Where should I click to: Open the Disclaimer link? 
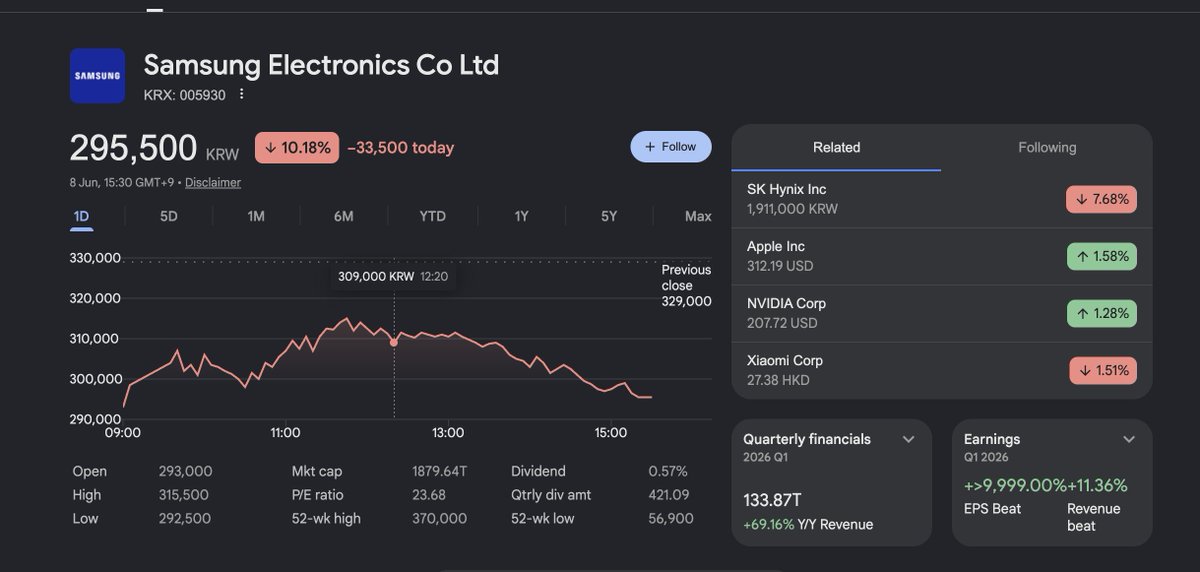click(213, 183)
